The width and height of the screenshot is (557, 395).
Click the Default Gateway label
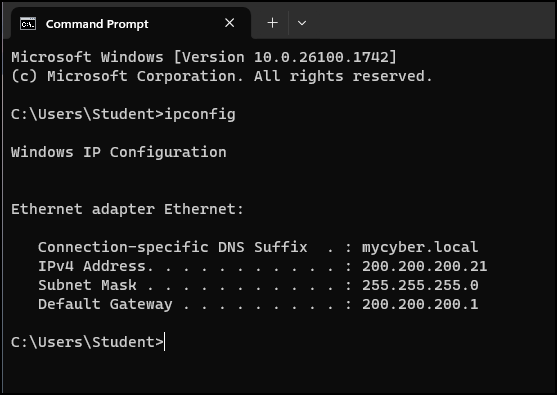[x=105, y=305]
